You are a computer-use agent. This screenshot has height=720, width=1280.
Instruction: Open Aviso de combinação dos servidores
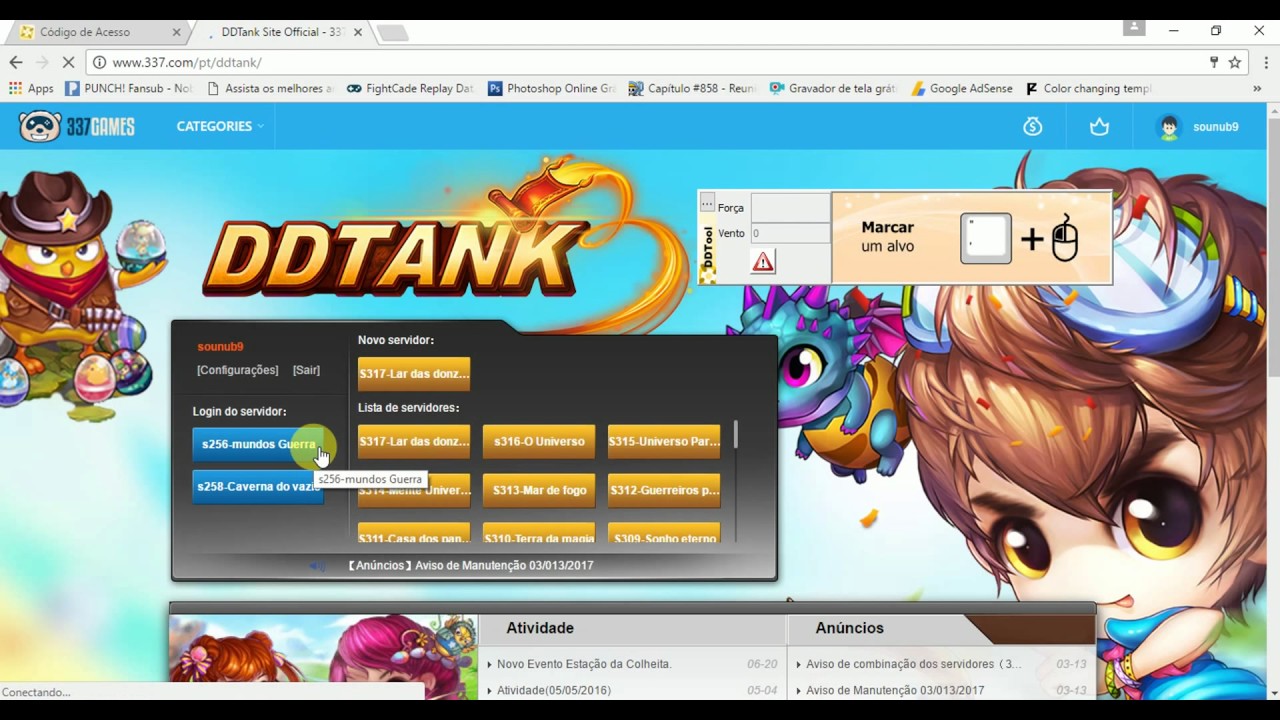coord(914,664)
